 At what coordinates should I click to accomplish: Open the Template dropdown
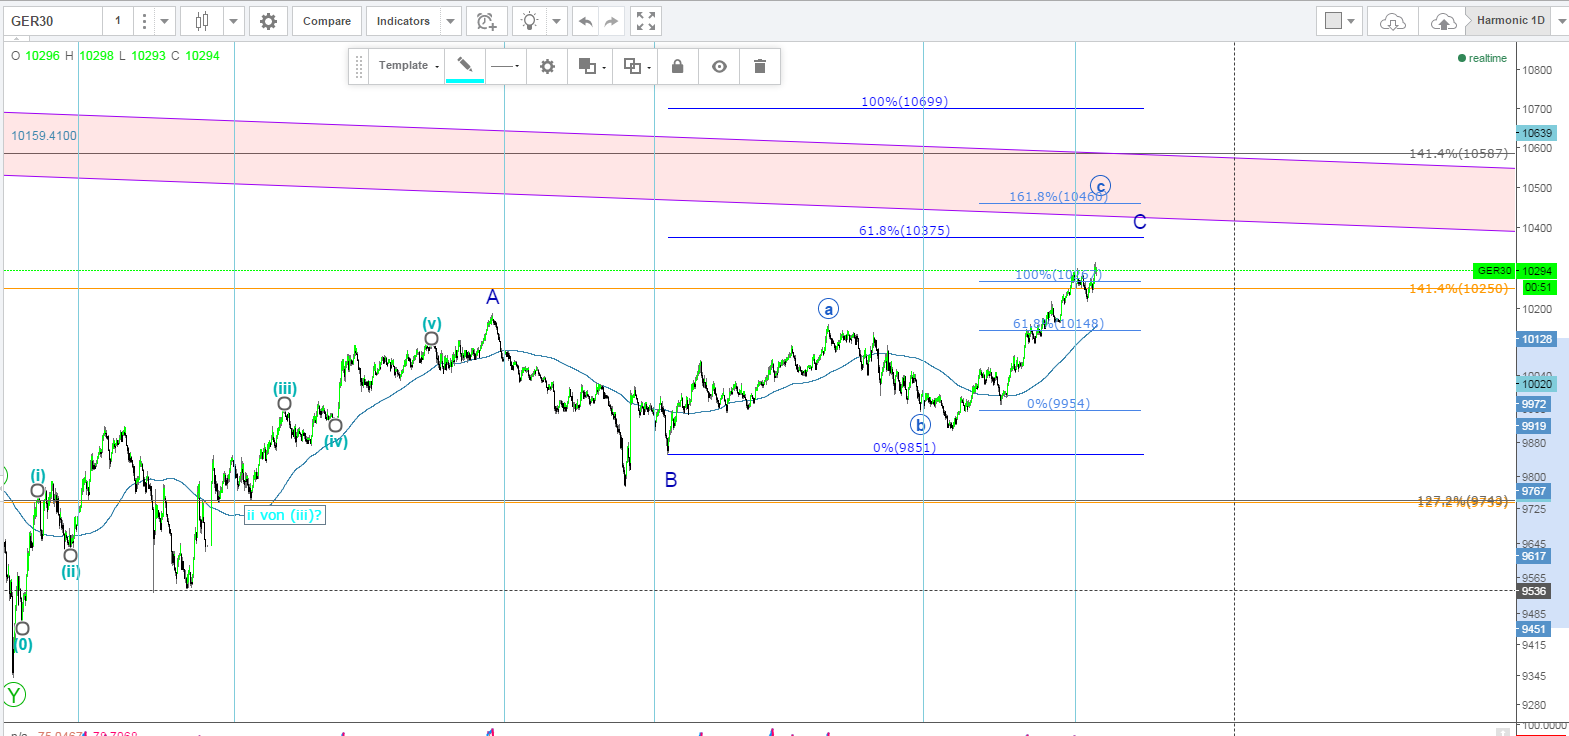408,66
